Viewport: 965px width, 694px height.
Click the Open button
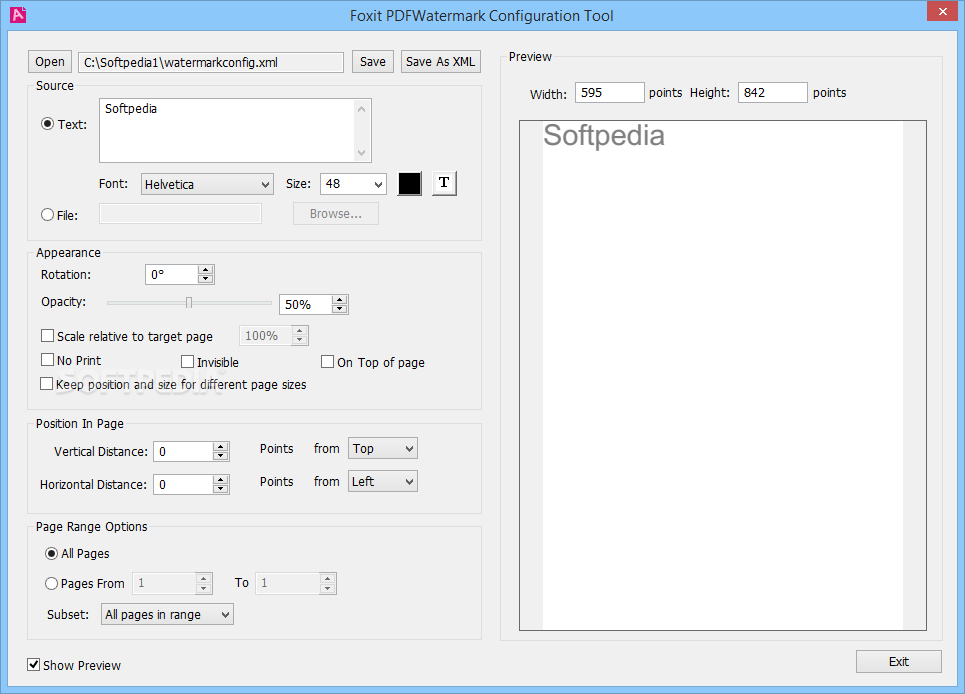click(x=50, y=62)
